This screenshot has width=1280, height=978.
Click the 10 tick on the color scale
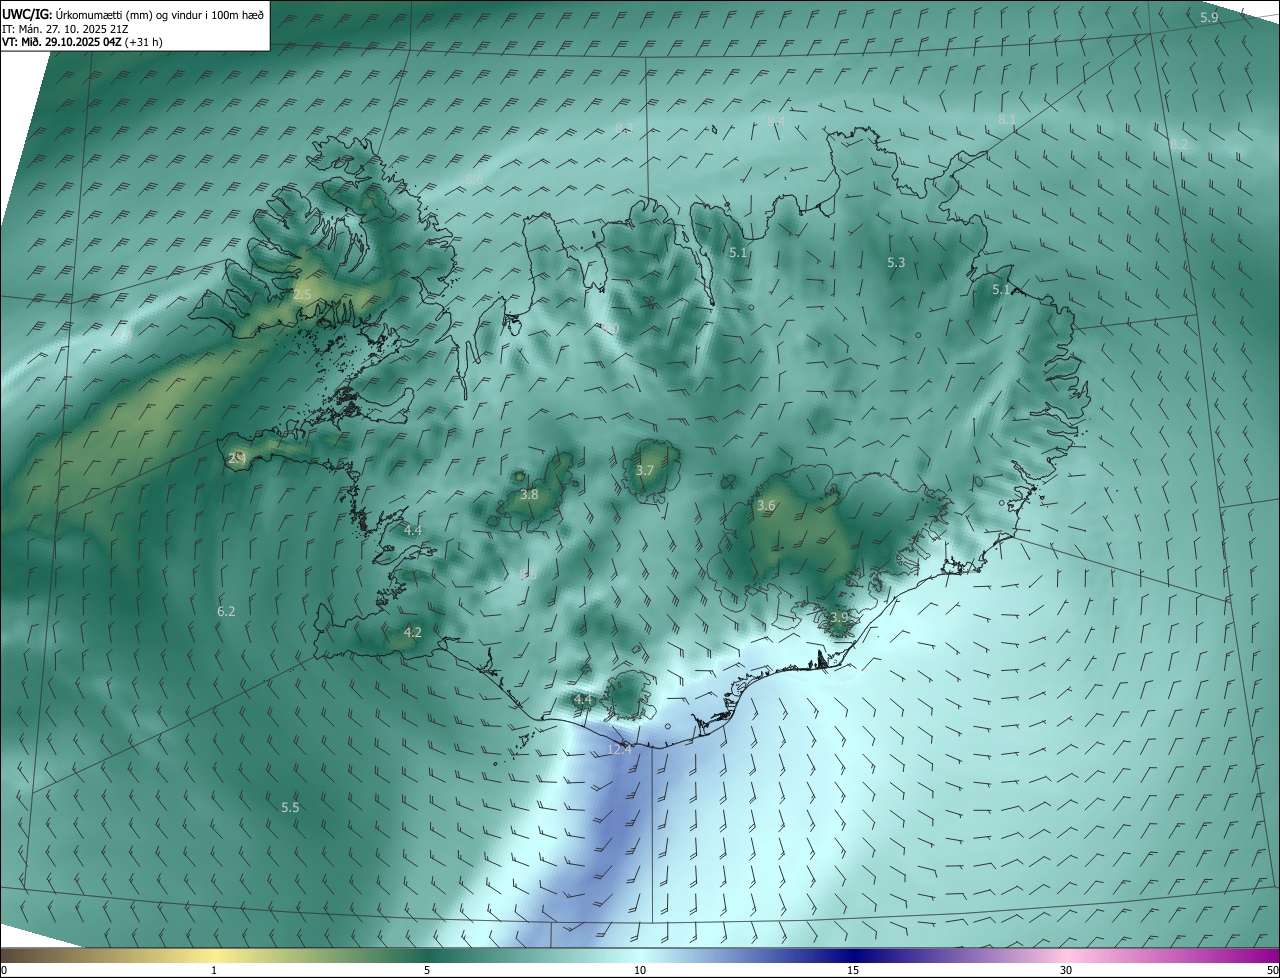coord(640,971)
